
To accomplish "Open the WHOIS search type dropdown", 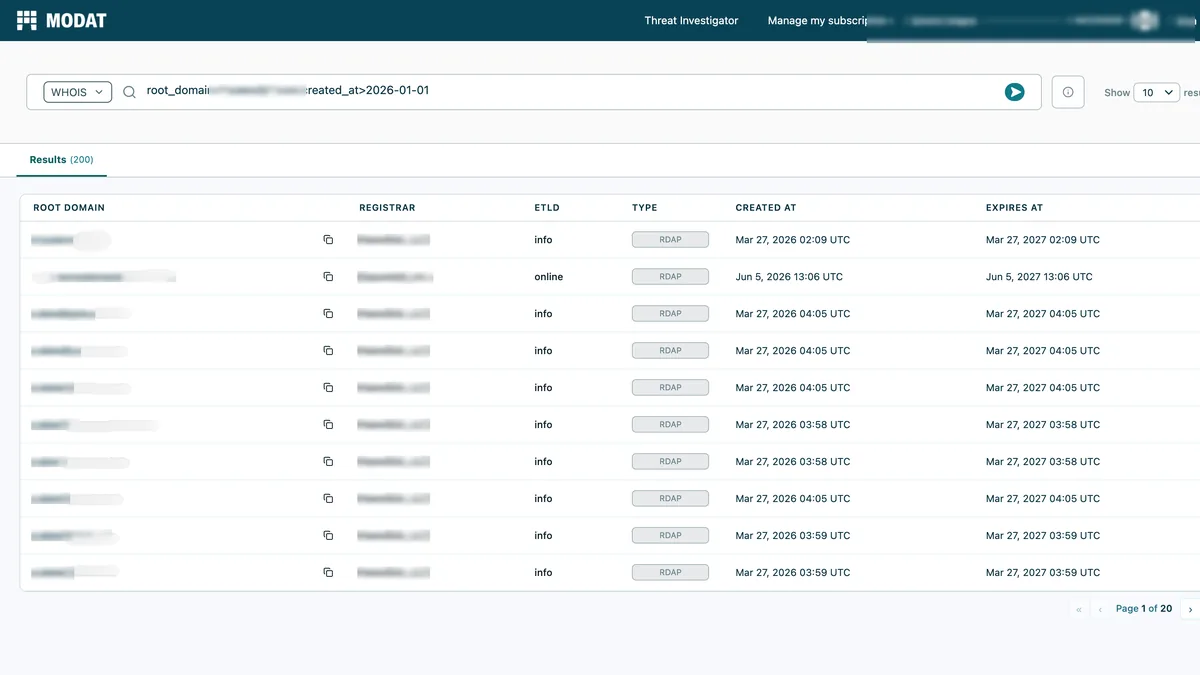I will click(x=78, y=92).
